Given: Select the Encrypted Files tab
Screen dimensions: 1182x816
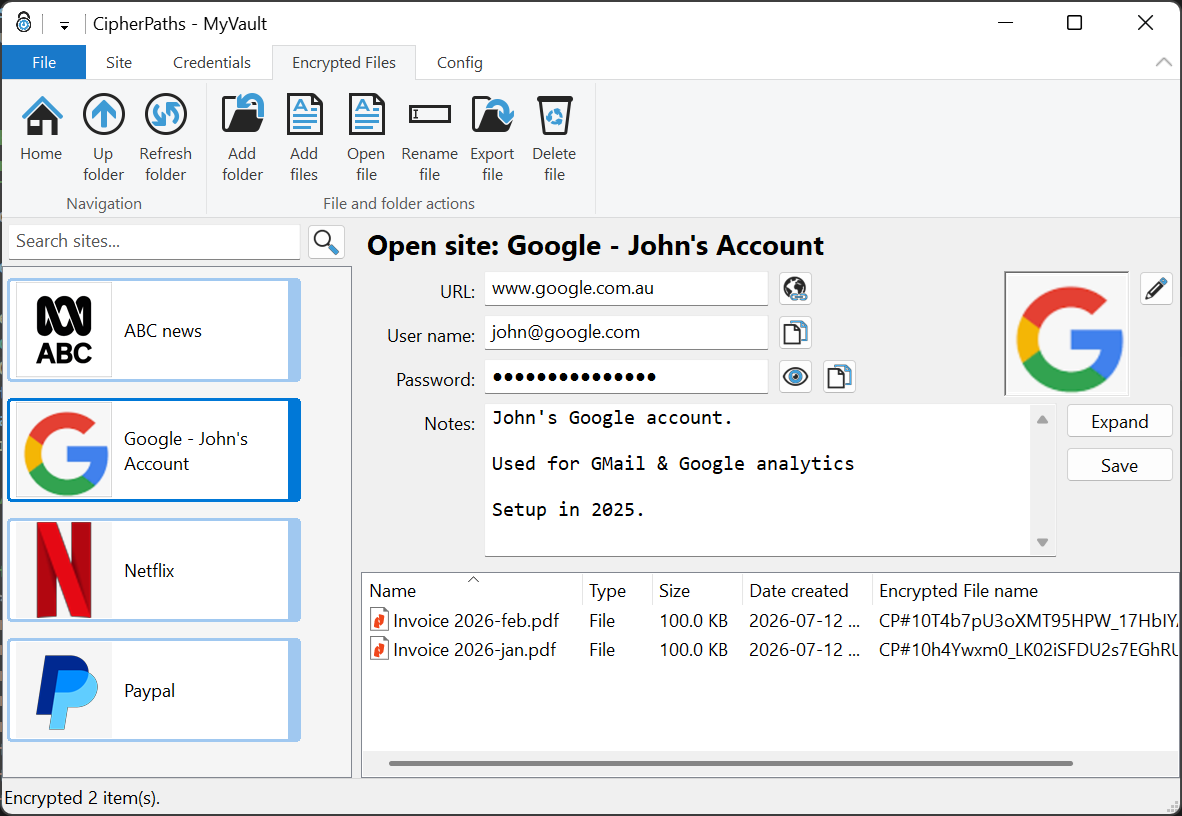Looking at the screenshot, I should (344, 63).
